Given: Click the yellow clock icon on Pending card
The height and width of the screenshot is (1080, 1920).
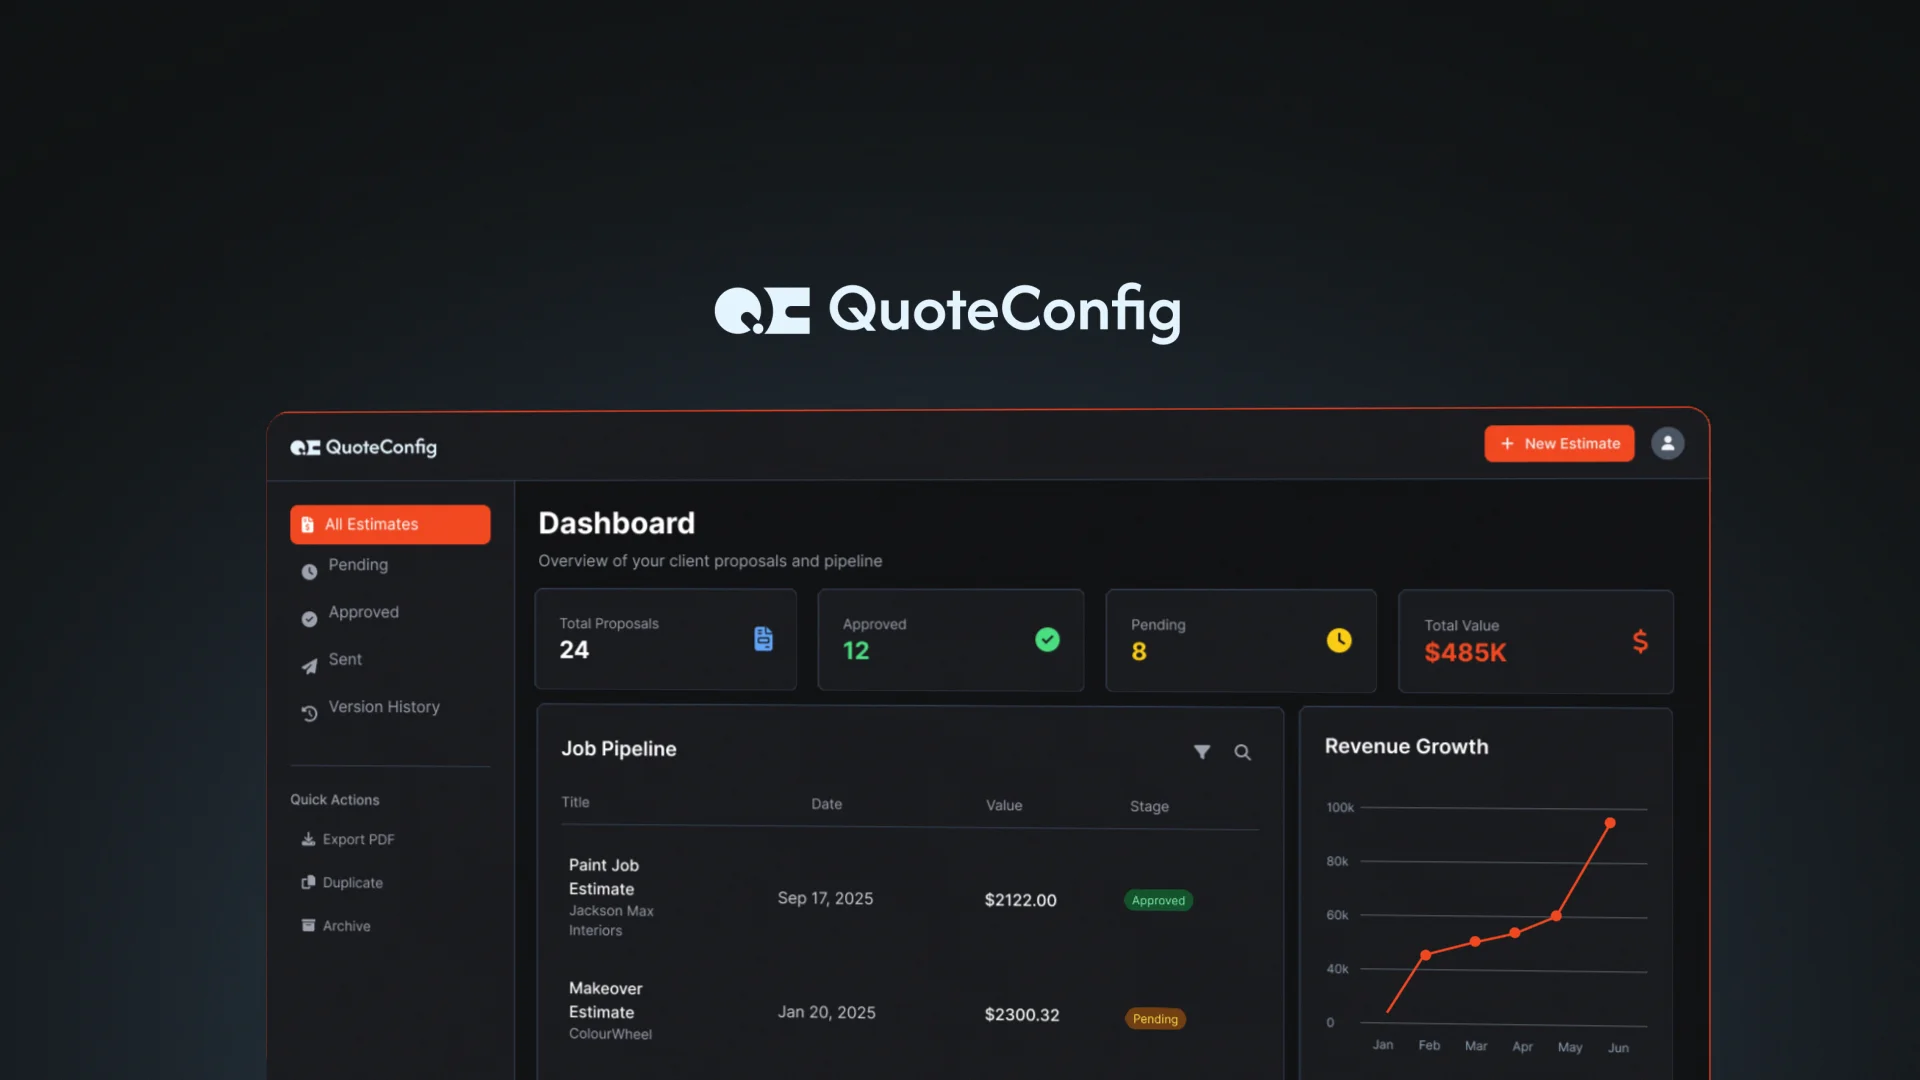Looking at the screenshot, I should (1339, 641).
